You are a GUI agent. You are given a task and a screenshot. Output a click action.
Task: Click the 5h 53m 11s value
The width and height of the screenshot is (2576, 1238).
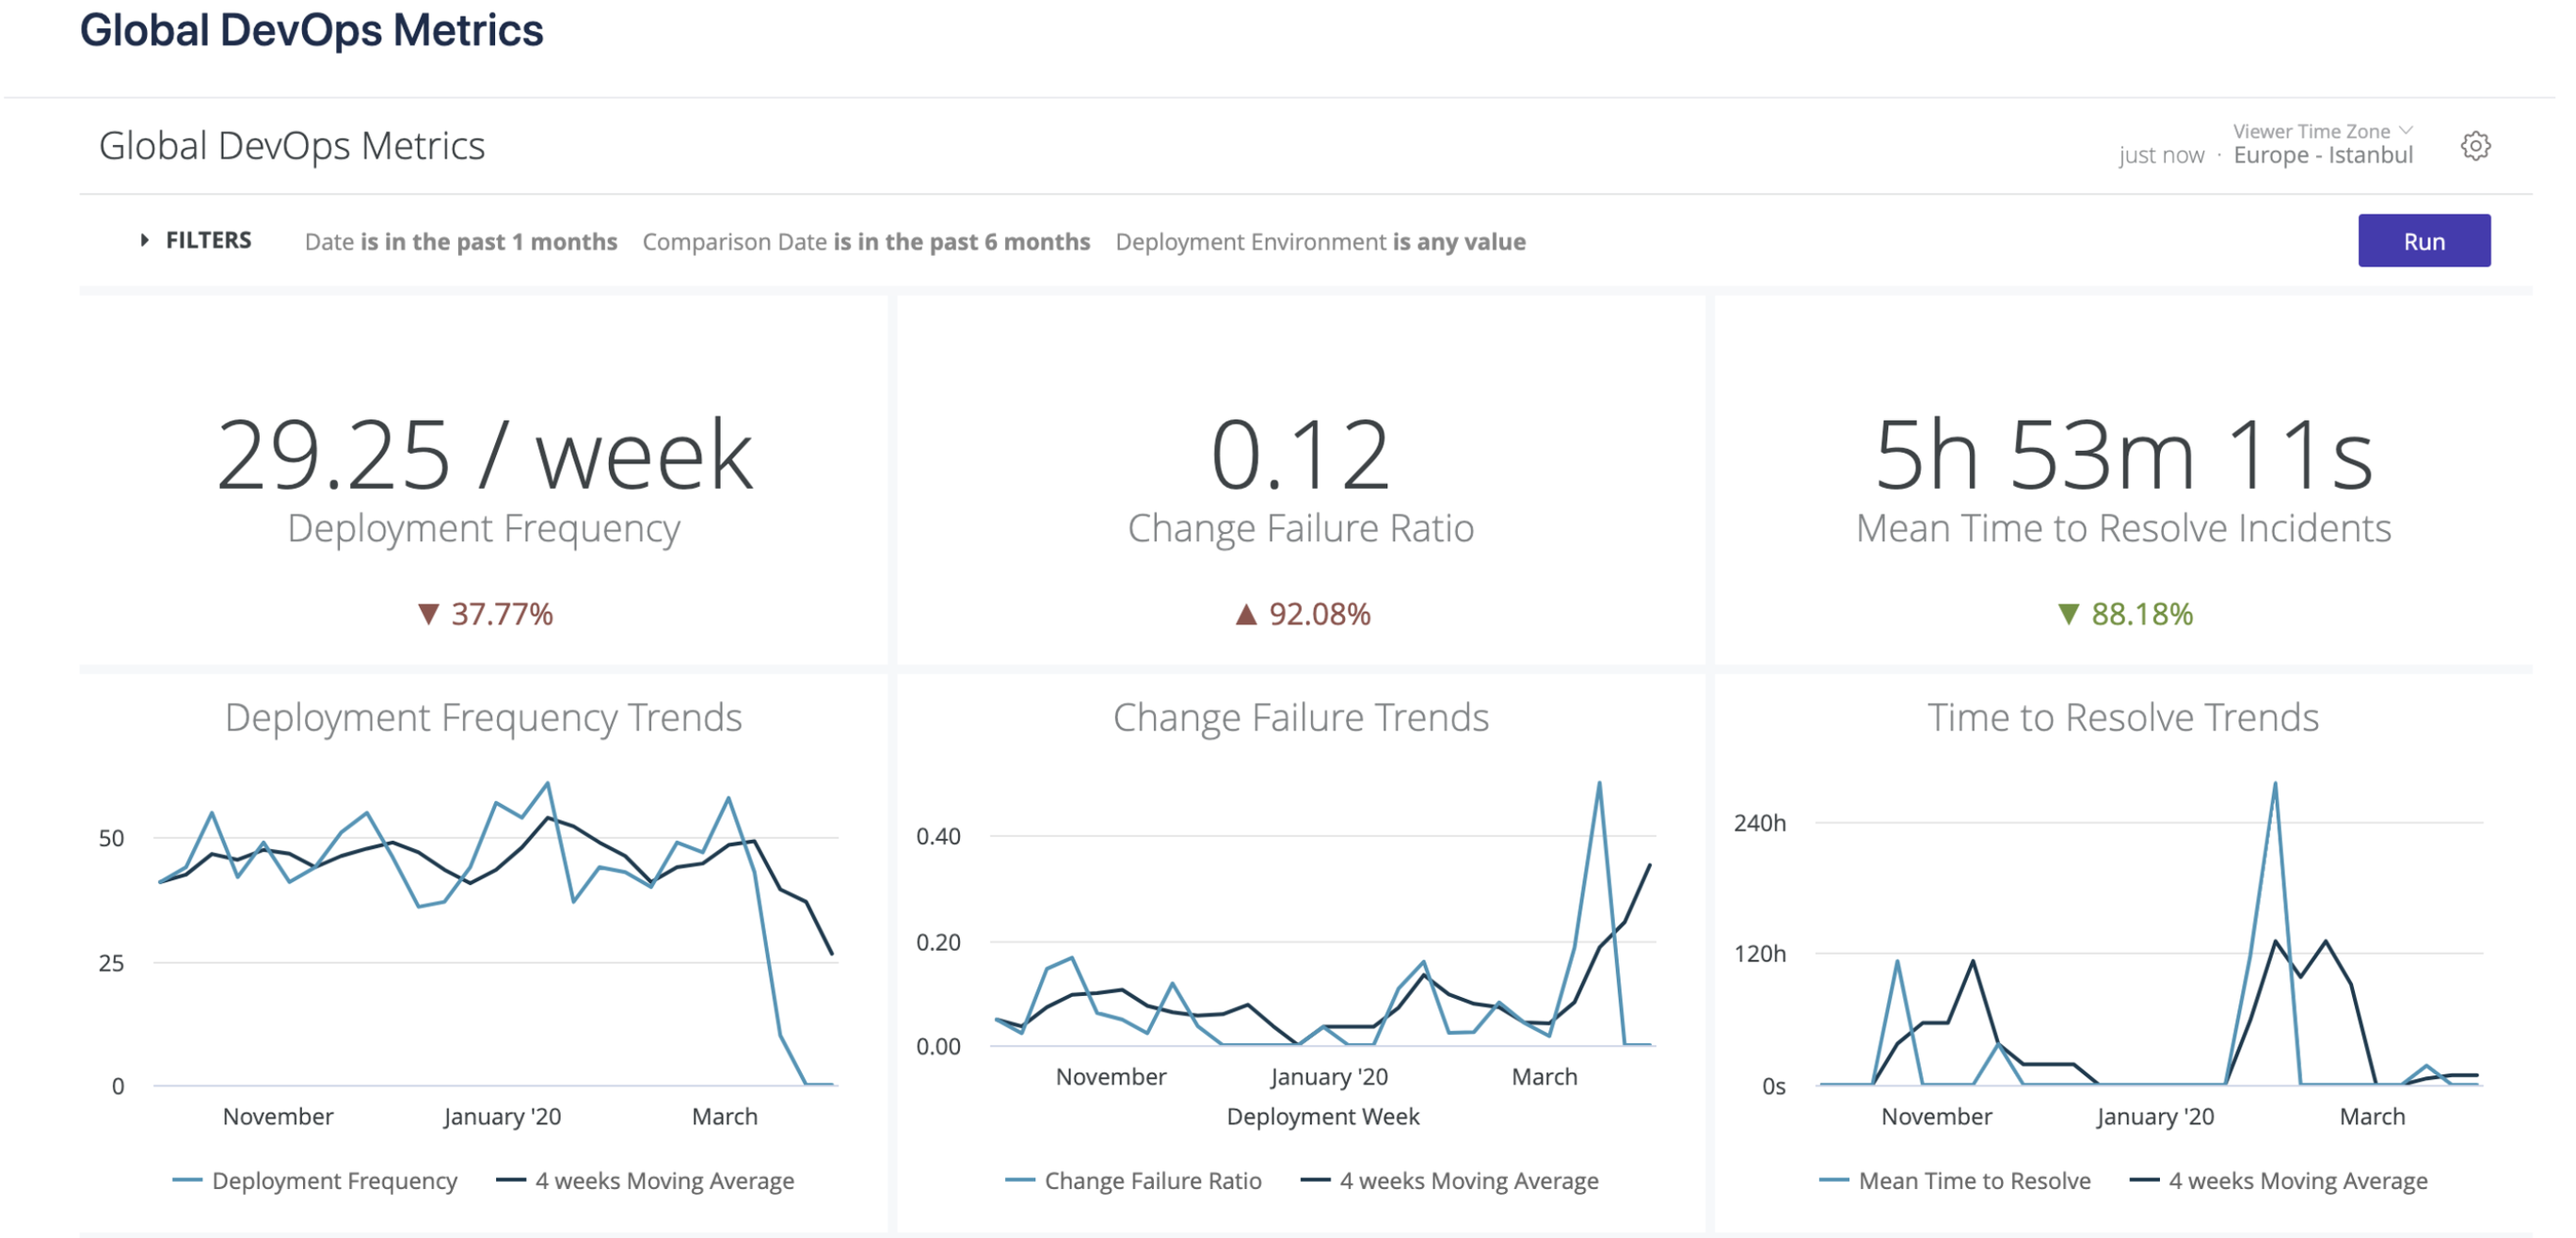point(2123,455)
